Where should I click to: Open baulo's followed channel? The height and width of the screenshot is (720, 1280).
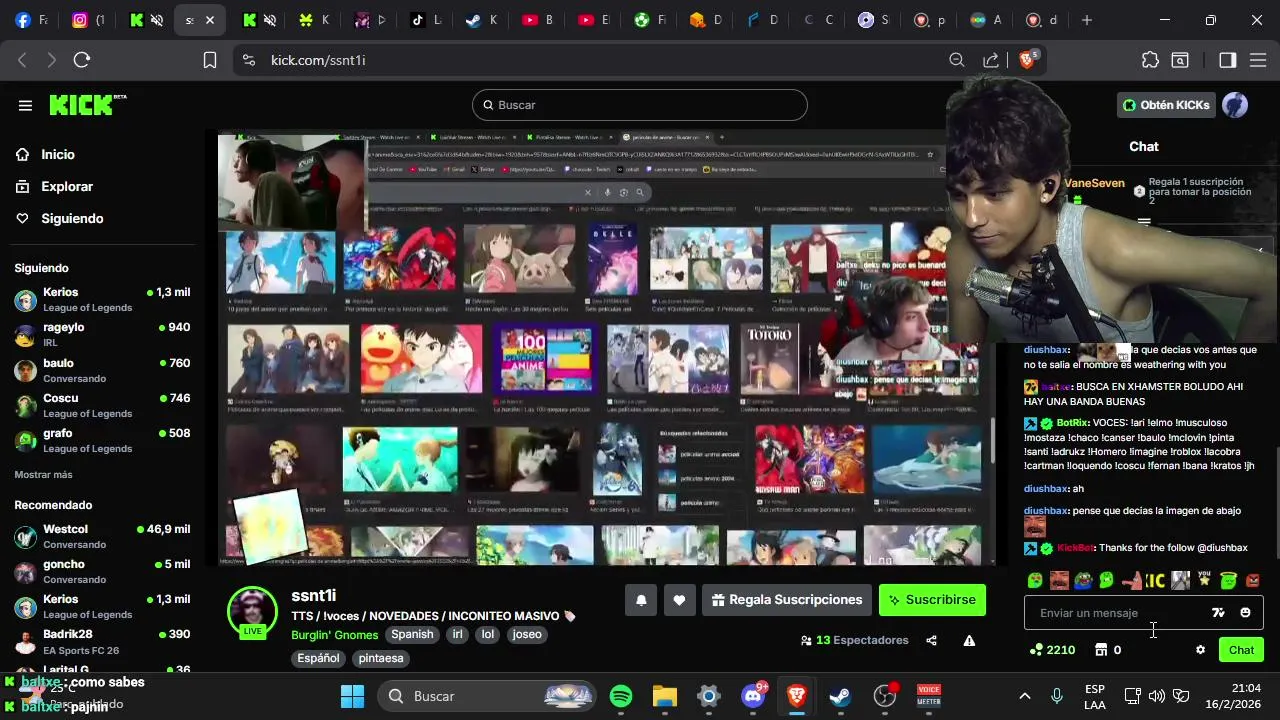102,370
